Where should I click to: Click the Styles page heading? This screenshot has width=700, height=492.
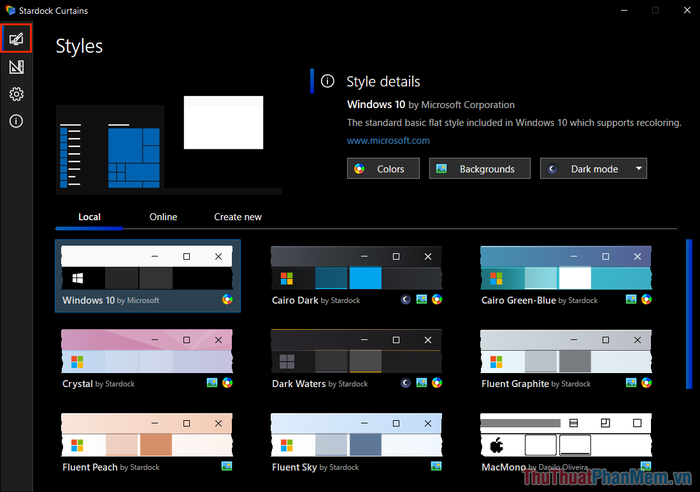coord(79,46)
